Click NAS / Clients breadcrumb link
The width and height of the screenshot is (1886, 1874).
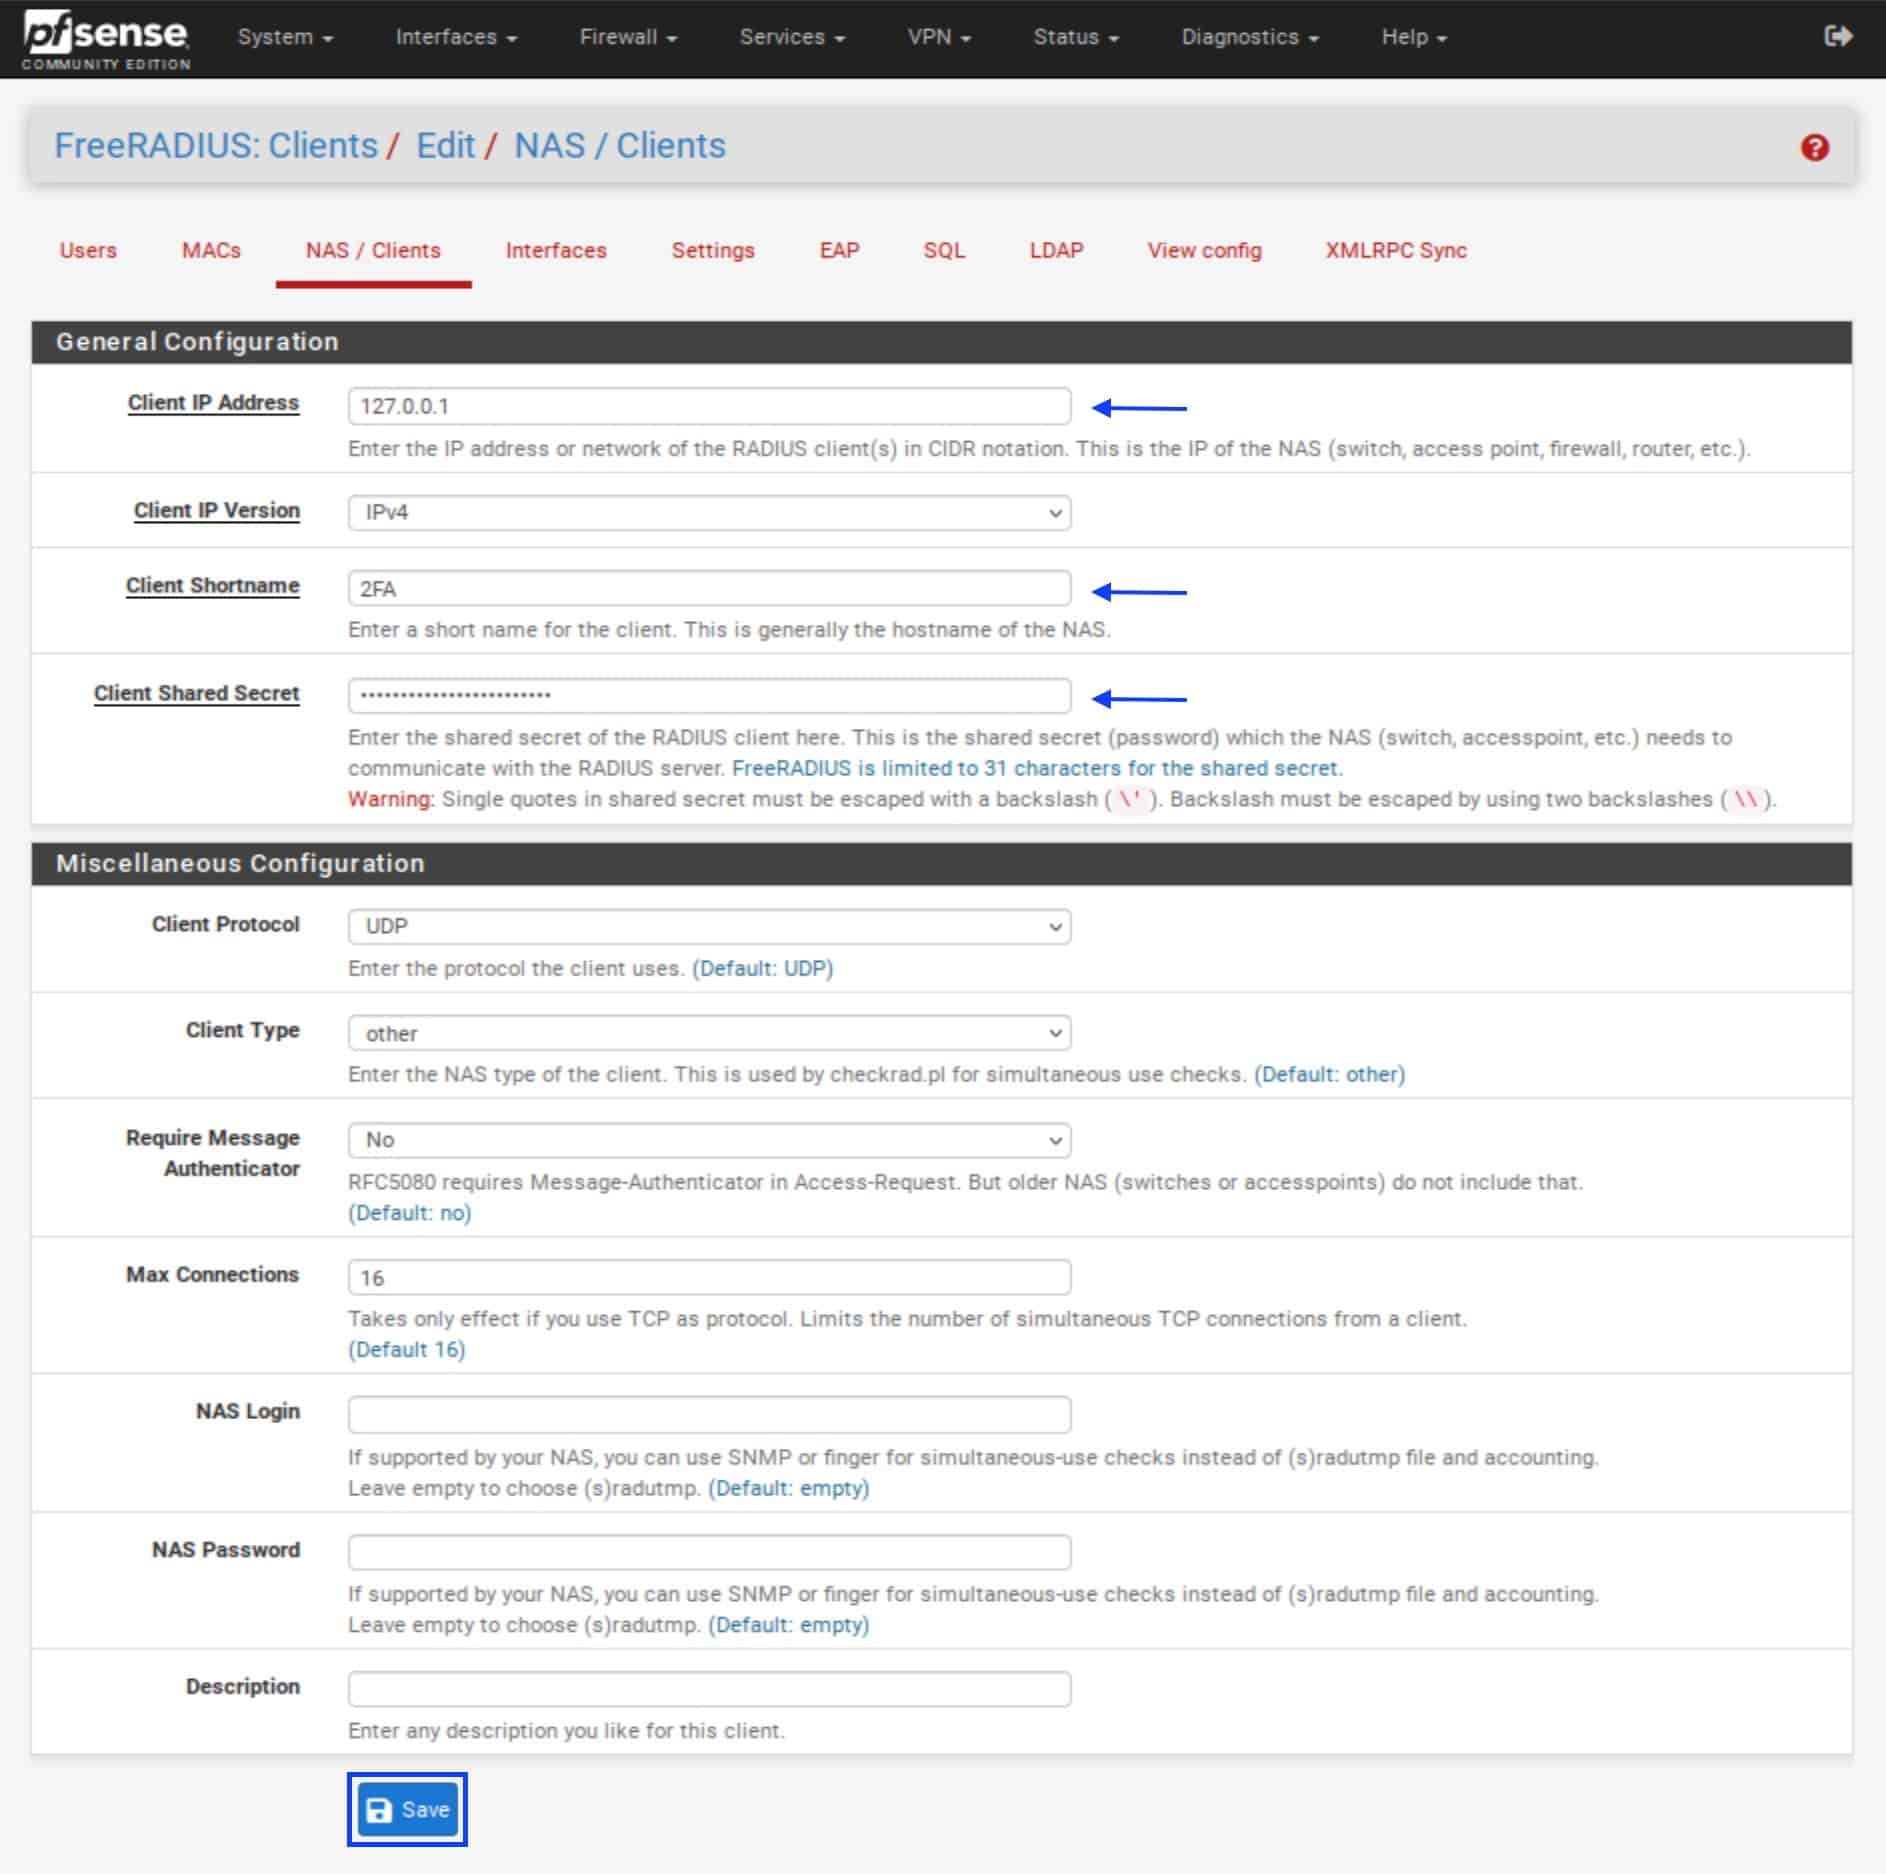(620, 146)
